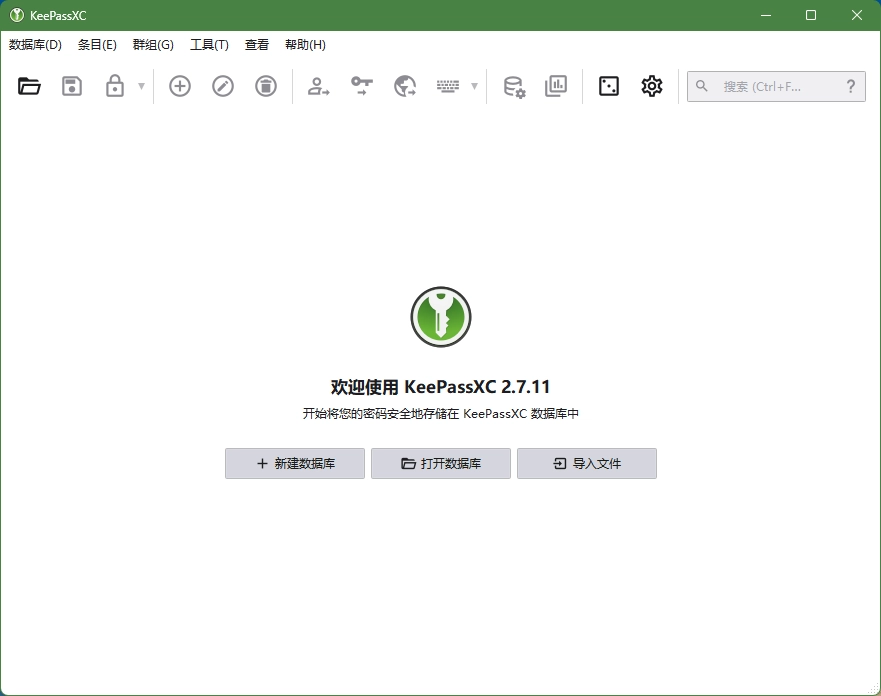Open application settings with the gear icon
Viewport: 881px width, 696px height.
(651, 86)
